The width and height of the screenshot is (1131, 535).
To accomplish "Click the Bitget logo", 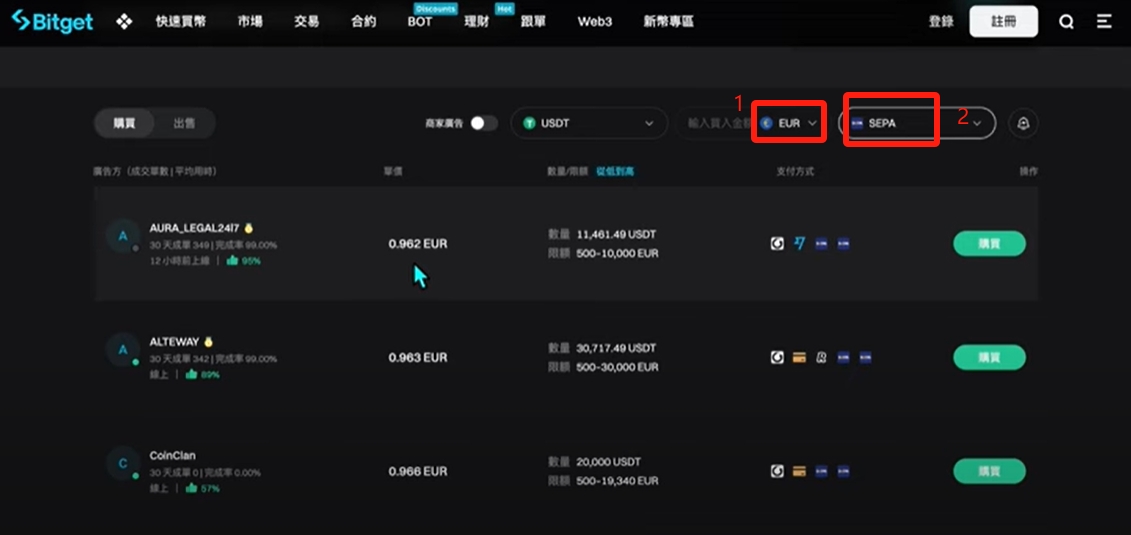I will [52, 22].
